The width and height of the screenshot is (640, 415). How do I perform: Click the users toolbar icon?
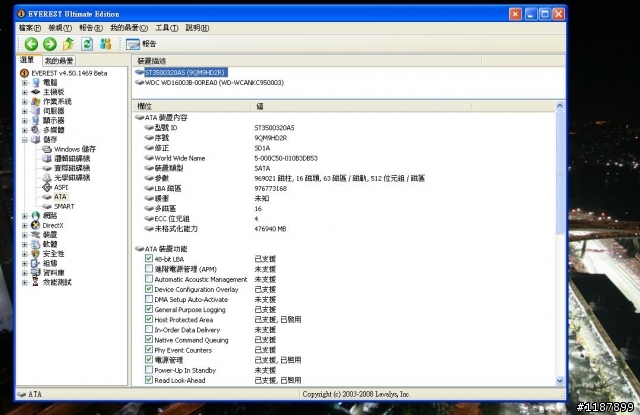coord(105,44)
